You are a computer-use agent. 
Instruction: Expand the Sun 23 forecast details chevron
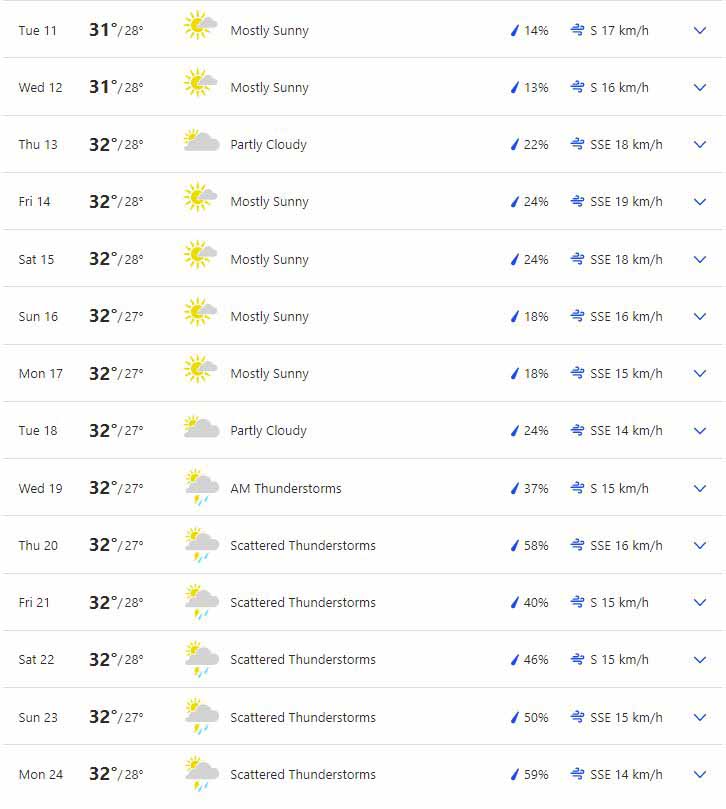tap(700, 717)
